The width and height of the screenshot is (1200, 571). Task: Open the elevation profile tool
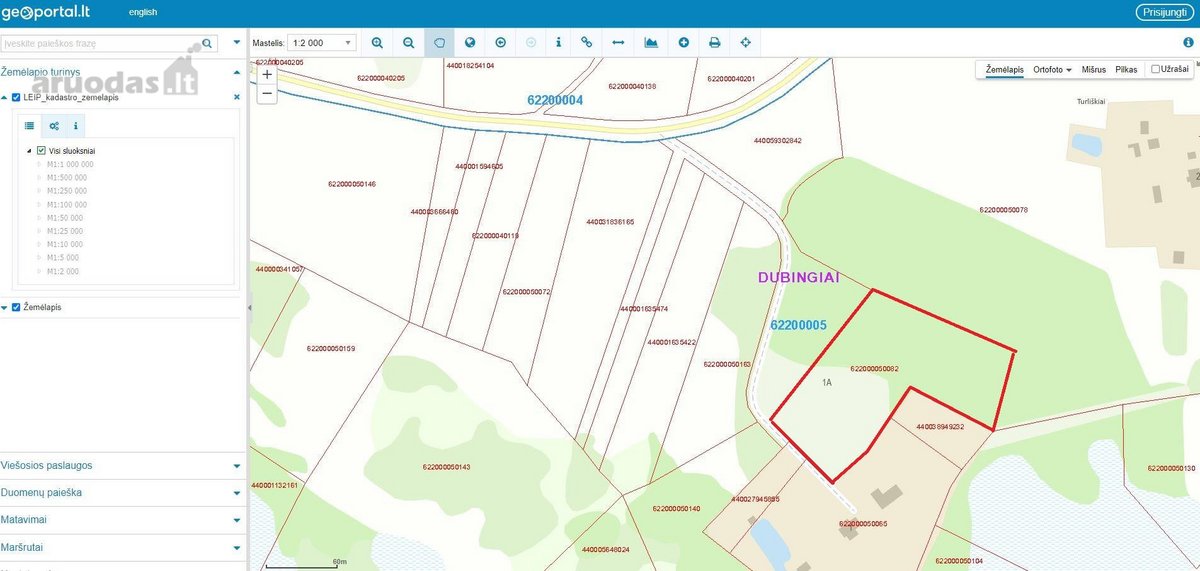pos(651,43)
